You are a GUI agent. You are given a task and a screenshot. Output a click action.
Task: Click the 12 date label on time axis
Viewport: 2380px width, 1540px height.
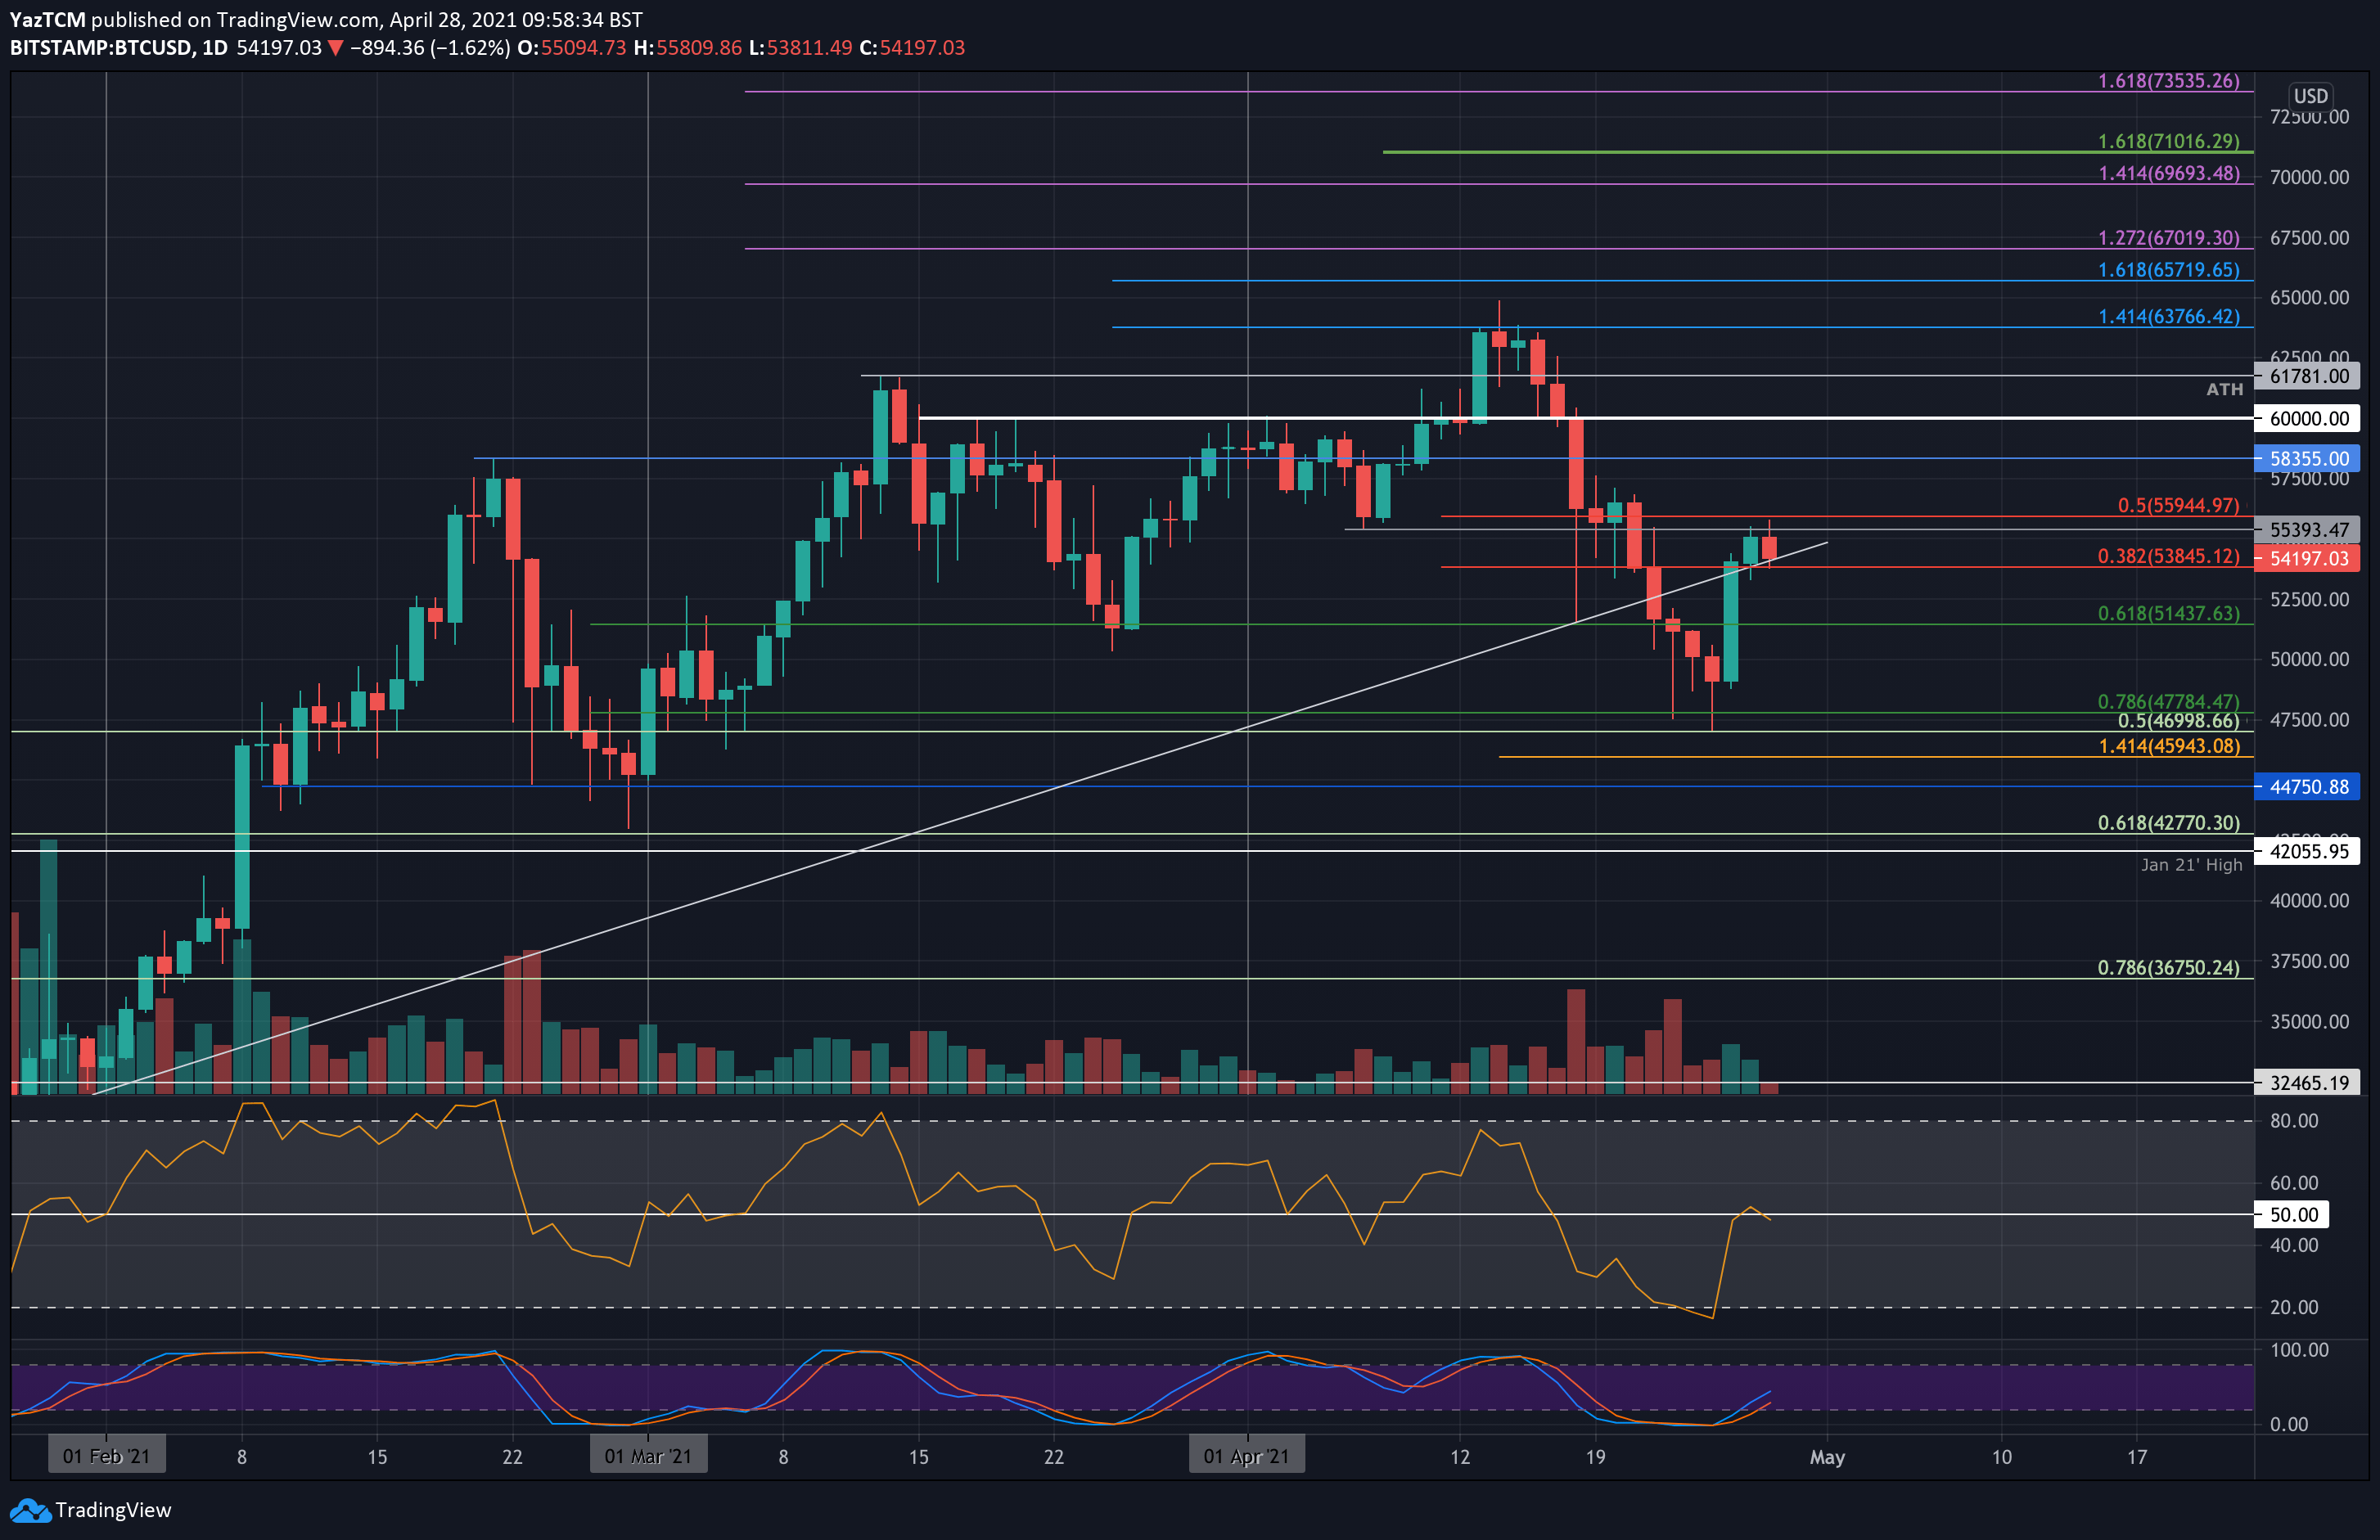tap(1460, 1458)
